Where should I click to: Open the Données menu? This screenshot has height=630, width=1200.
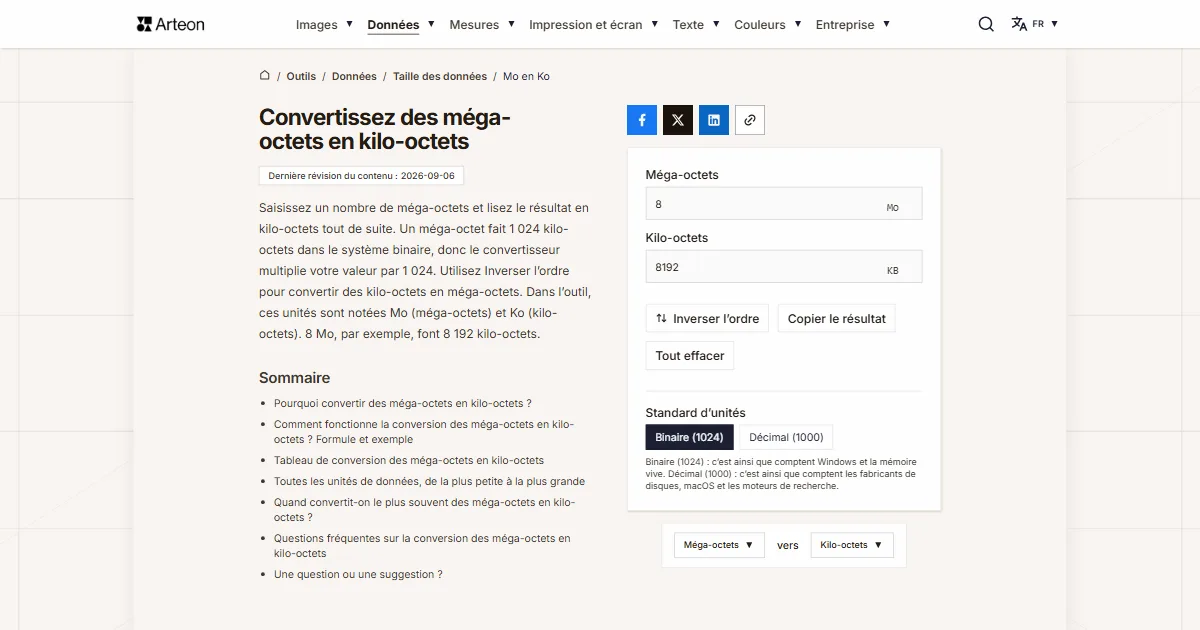(400, 24)
